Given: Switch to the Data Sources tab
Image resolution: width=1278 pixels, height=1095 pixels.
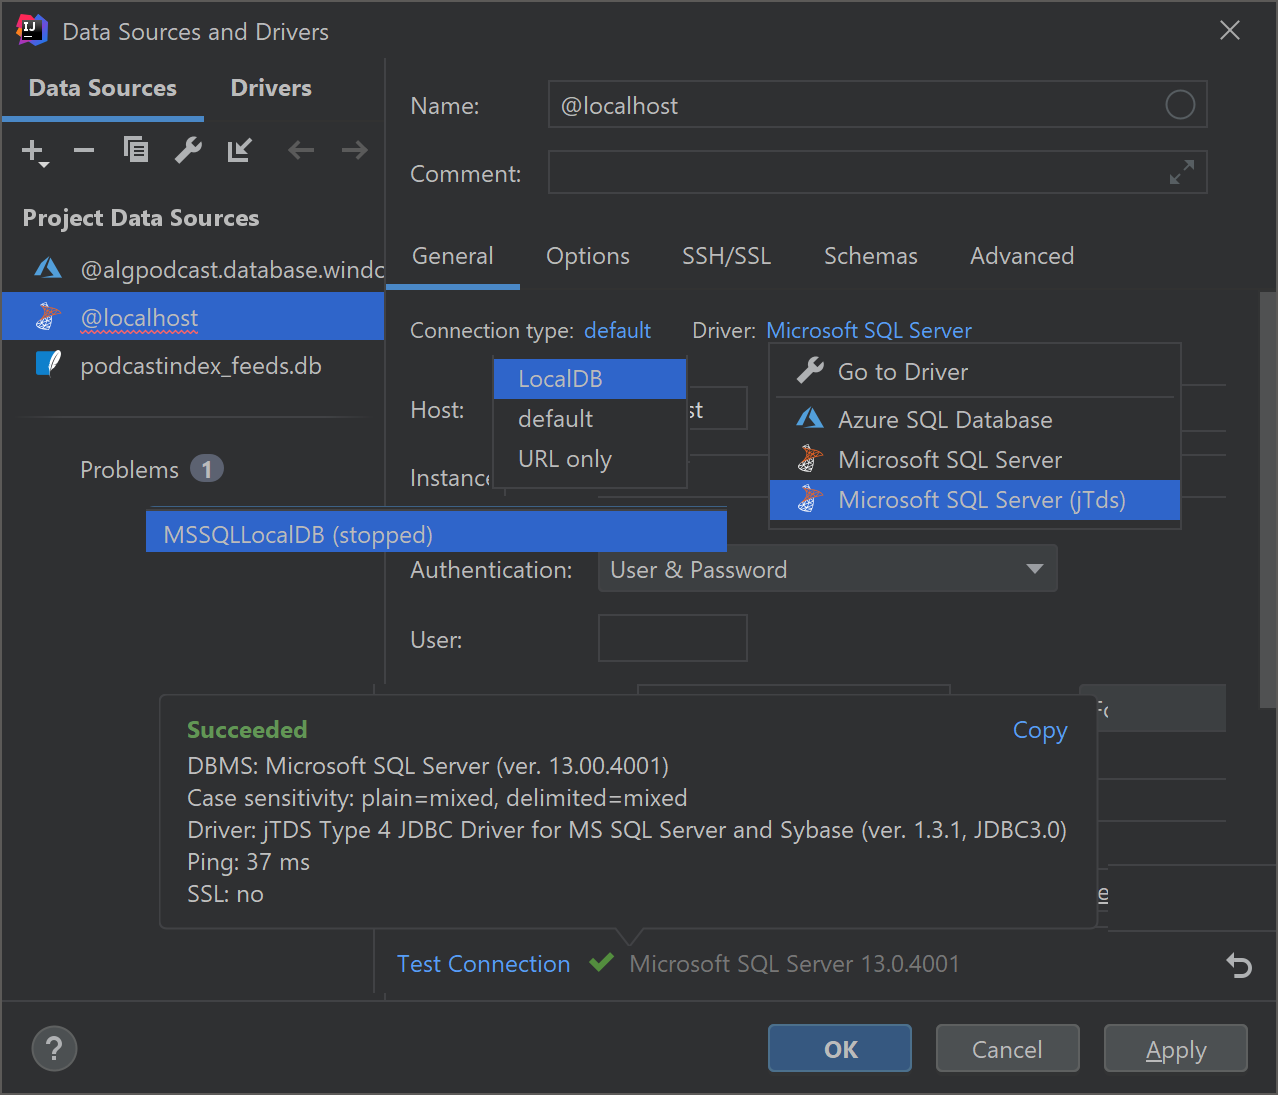Looking at the screenshot, I should (x=103, y=88).
